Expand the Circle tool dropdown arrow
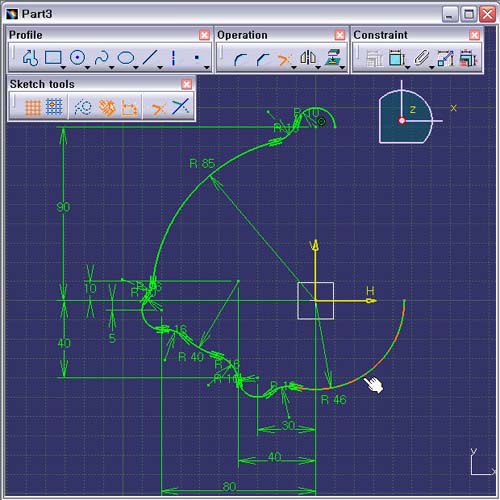 click(87, 68)
